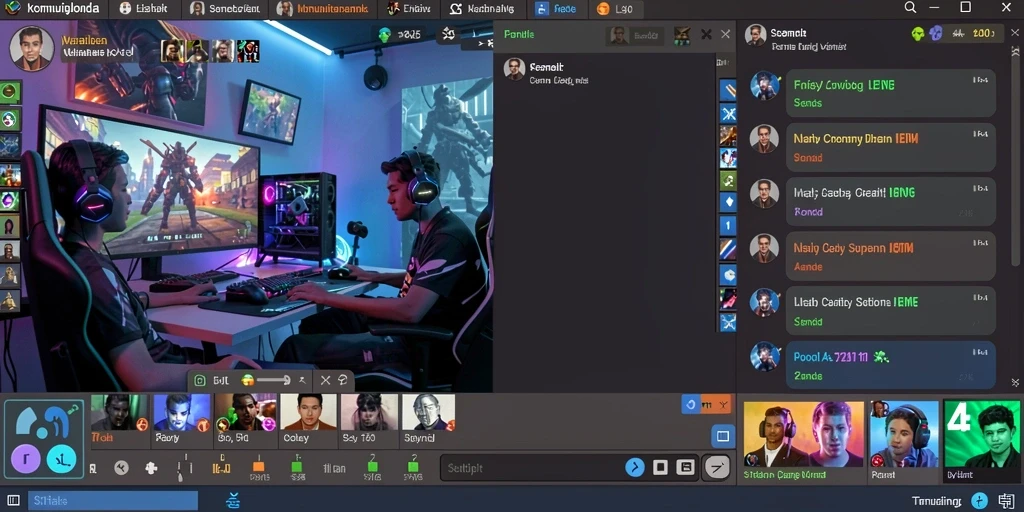The width and height of the screenshot is (1024, 512).
Task: Click the small arrow icon in video control bar
Action: coord(302,380)
